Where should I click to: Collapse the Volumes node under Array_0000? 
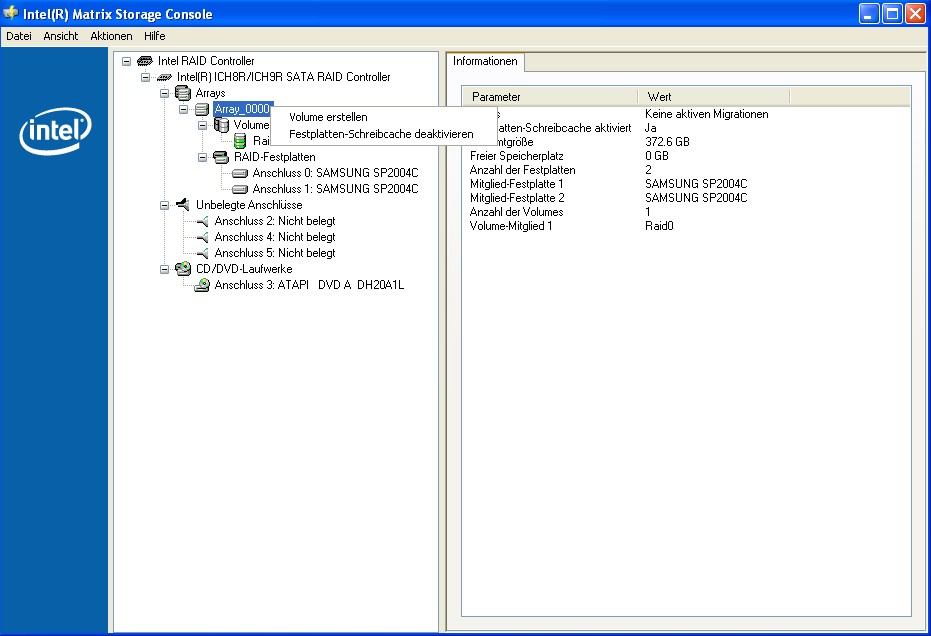tap(202, 125)
